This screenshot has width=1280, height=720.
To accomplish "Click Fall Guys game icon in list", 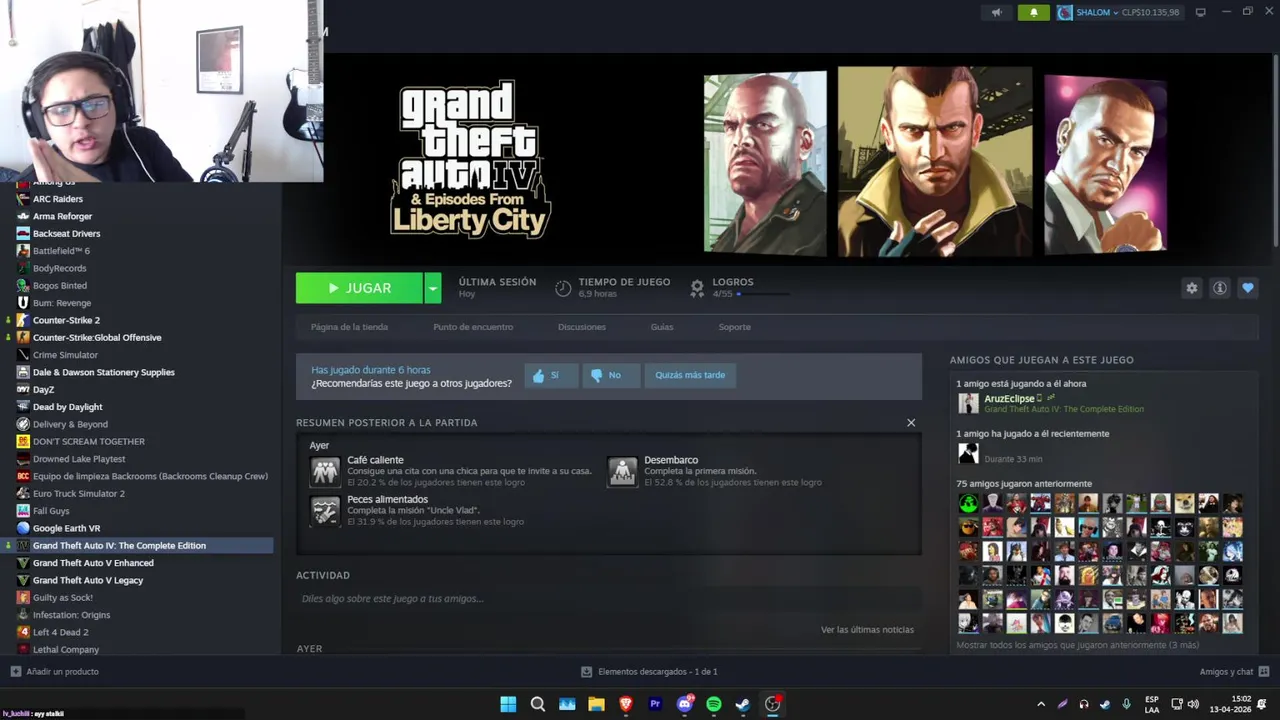I will pos(23,511).
